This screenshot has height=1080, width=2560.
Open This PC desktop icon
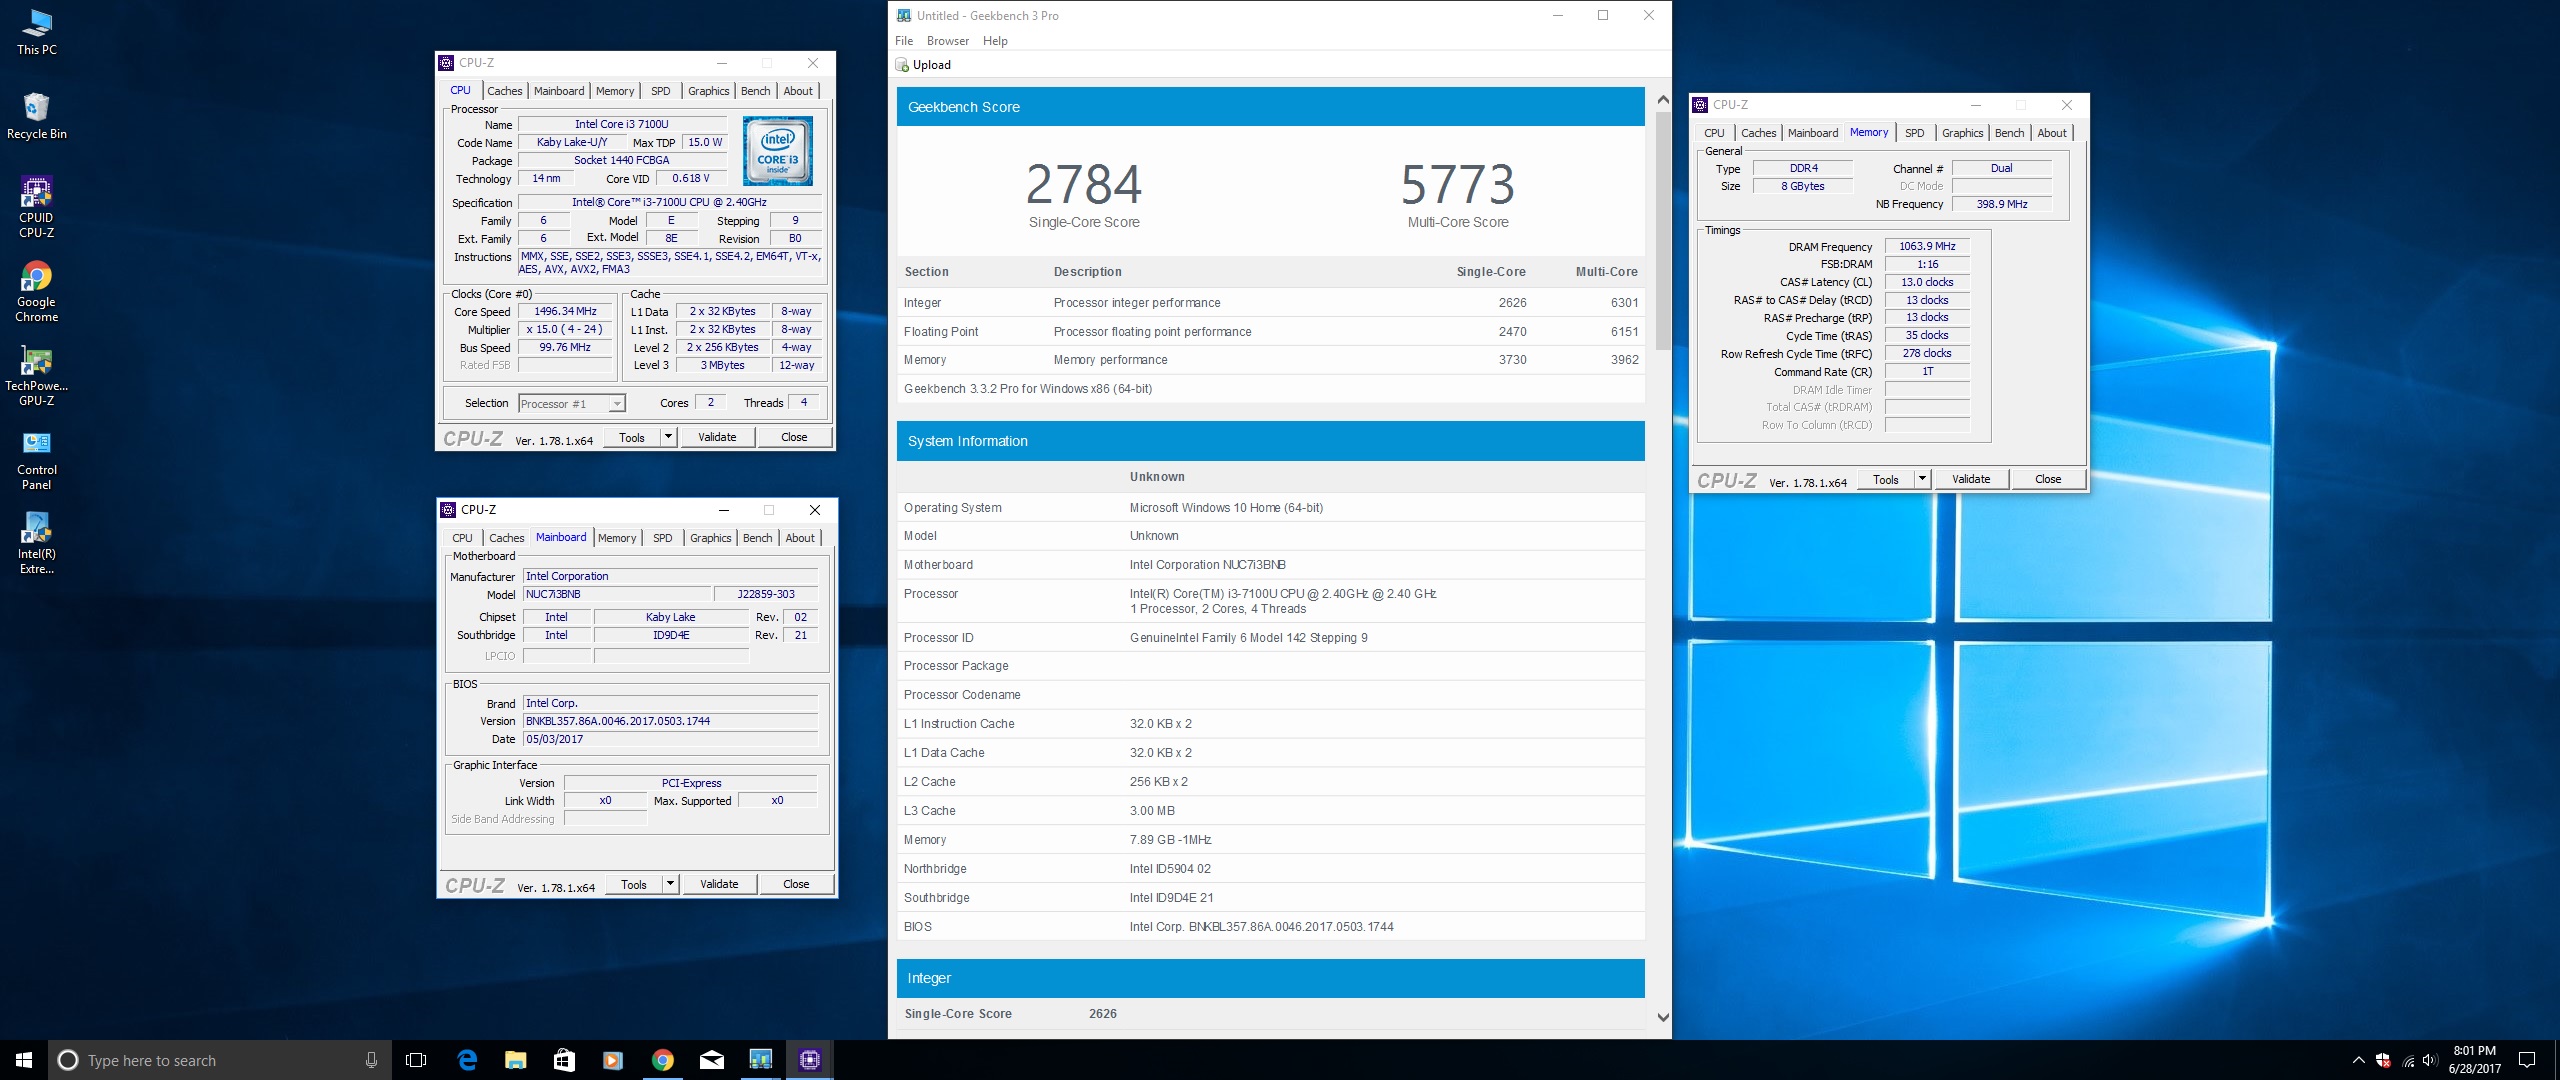coord(37,30)
